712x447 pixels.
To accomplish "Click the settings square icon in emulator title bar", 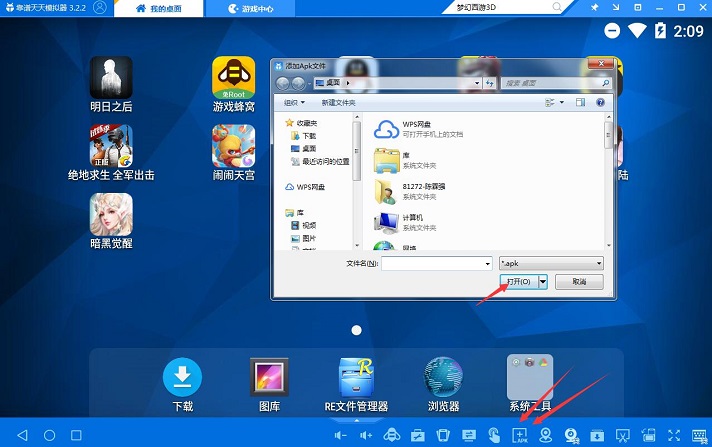I will point(638,7).
